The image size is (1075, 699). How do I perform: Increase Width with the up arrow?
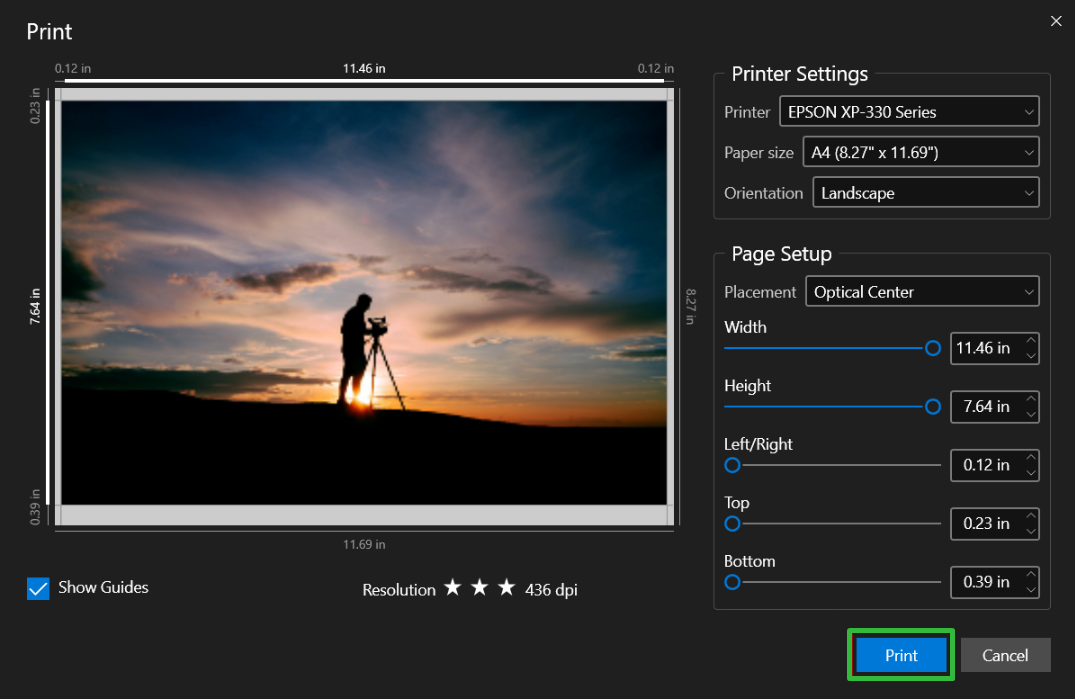click(x=1031, y=341)
